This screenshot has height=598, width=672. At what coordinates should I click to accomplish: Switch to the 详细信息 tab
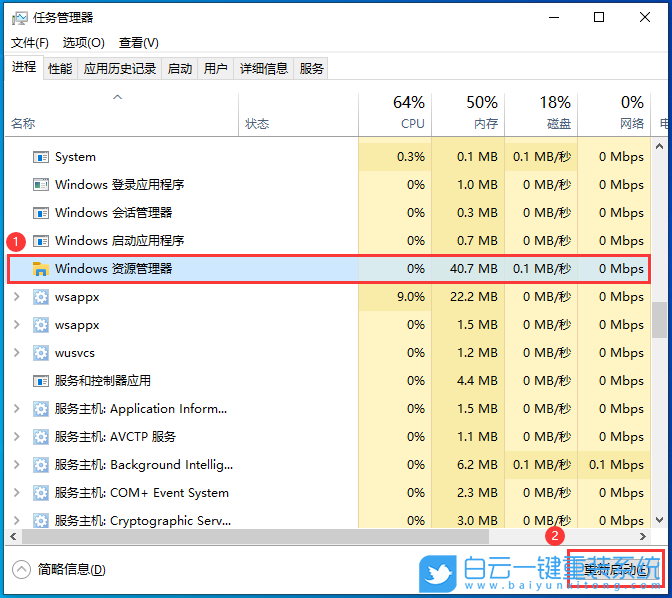point(264,69)
